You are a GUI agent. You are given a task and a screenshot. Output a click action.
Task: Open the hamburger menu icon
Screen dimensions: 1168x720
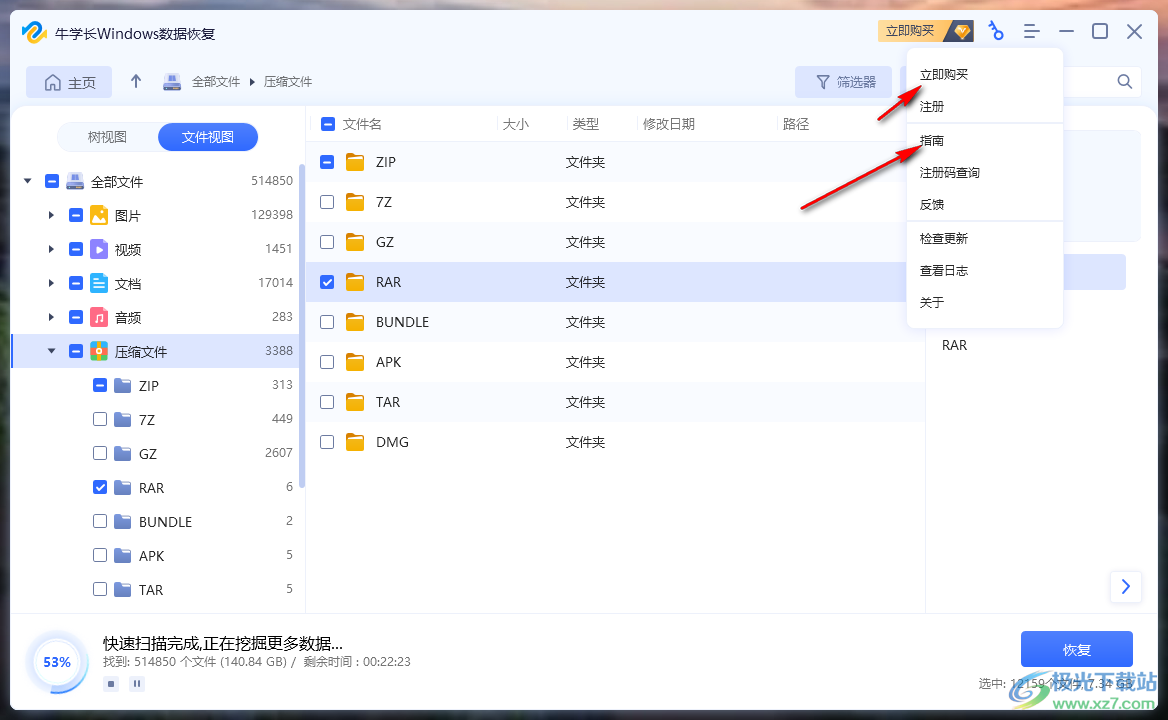1031,31
